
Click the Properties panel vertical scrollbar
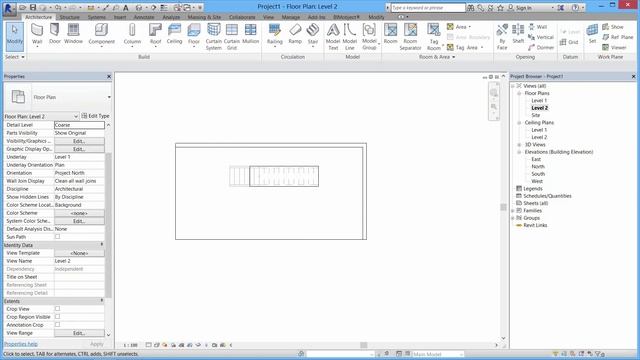[x=109, y=225]
